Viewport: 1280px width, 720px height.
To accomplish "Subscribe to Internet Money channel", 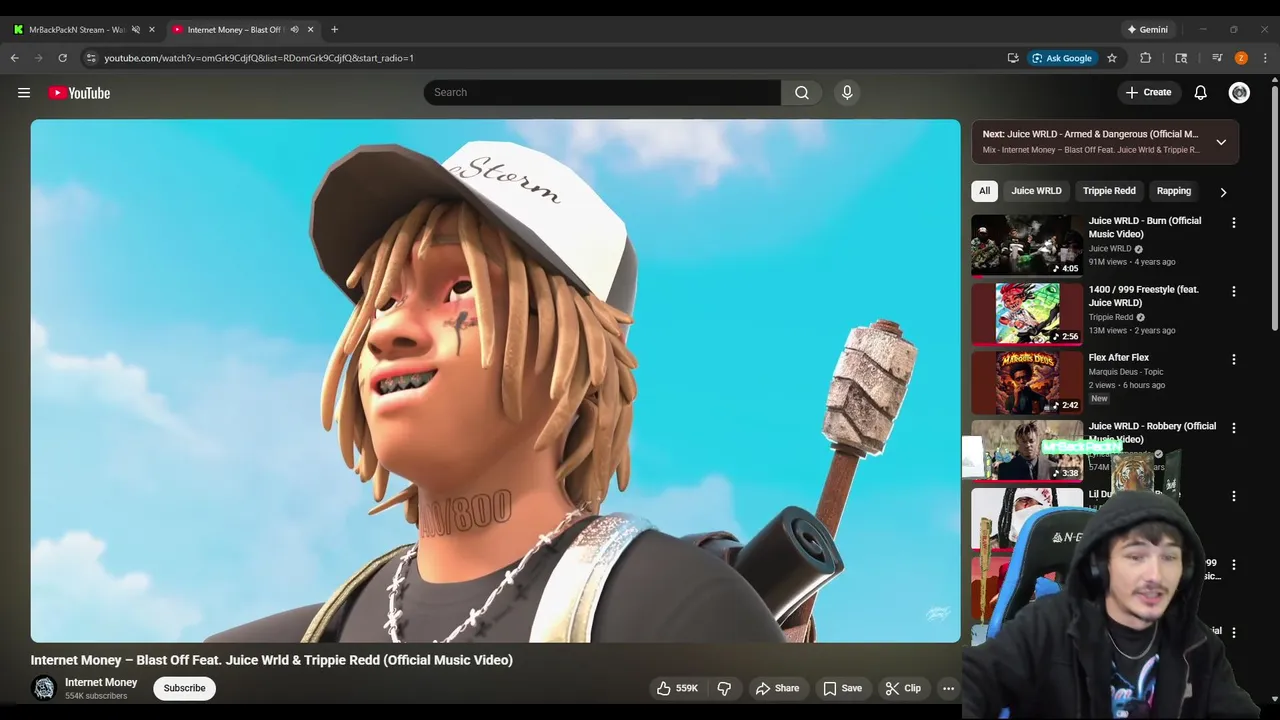I will pyautogui.click(x=184, y=688).
